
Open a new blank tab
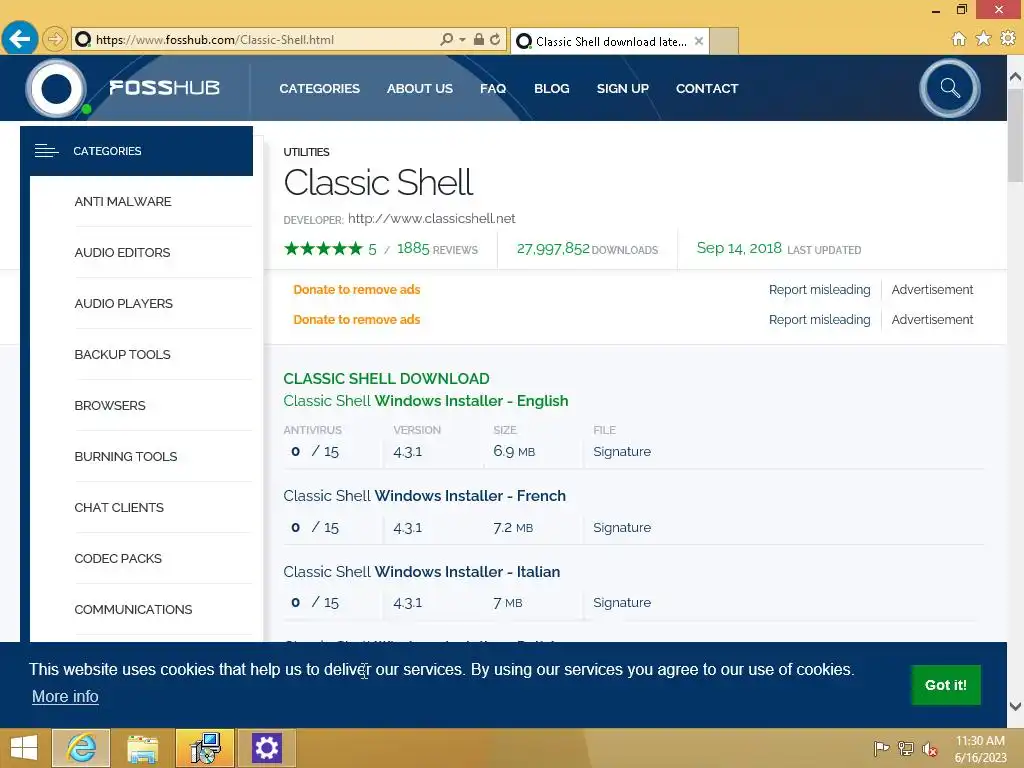pos(724,41)
